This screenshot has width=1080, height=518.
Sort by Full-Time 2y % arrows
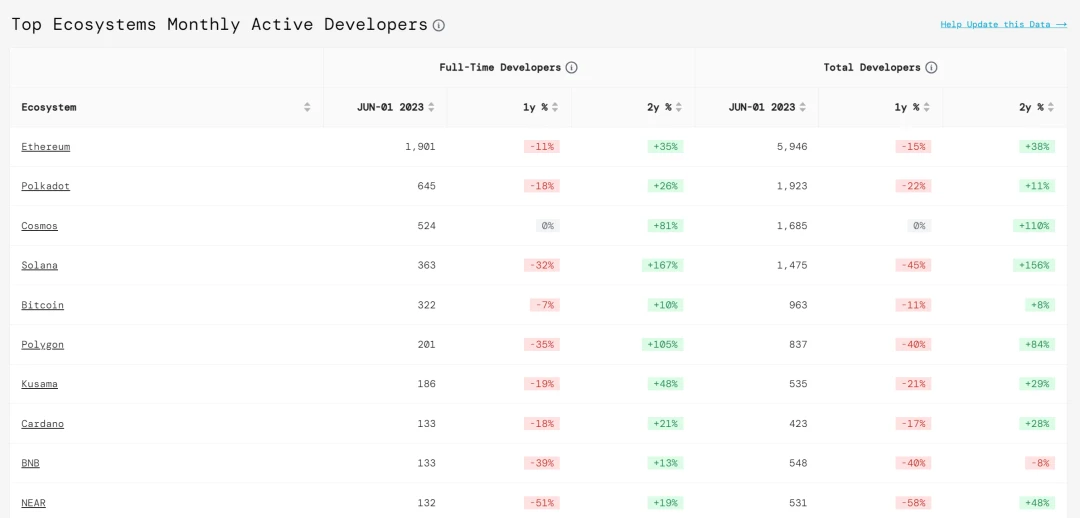click(678, 107)
